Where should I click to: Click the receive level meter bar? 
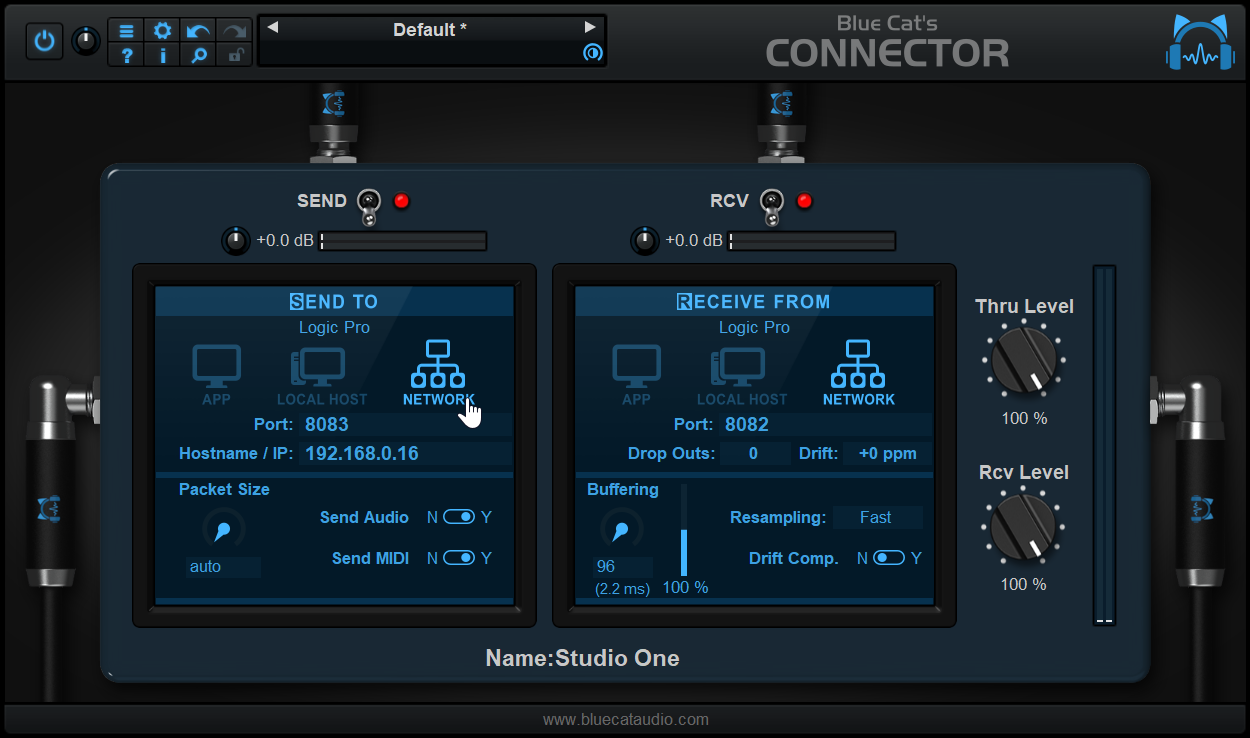pyautogui.click(x=812, y=241)
